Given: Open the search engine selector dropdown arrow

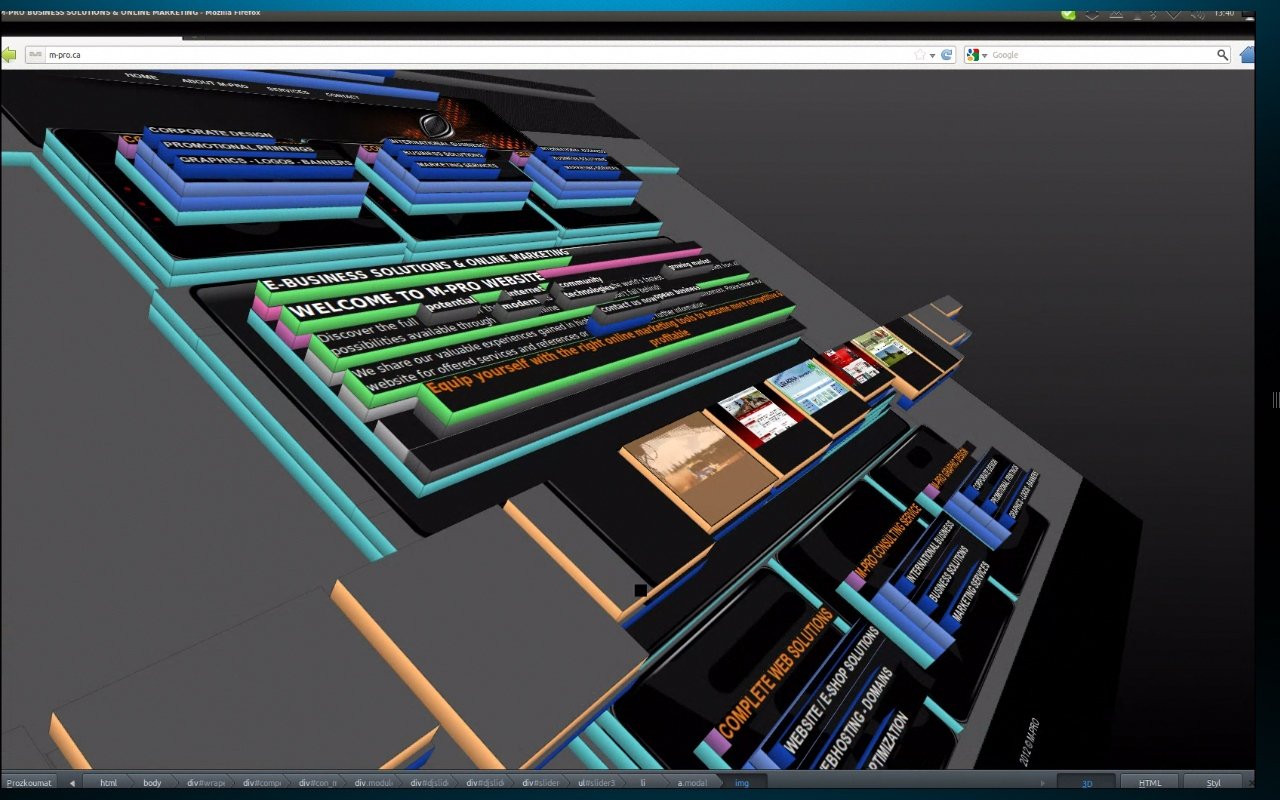Looking at the screenshot, I should [984, 55].
